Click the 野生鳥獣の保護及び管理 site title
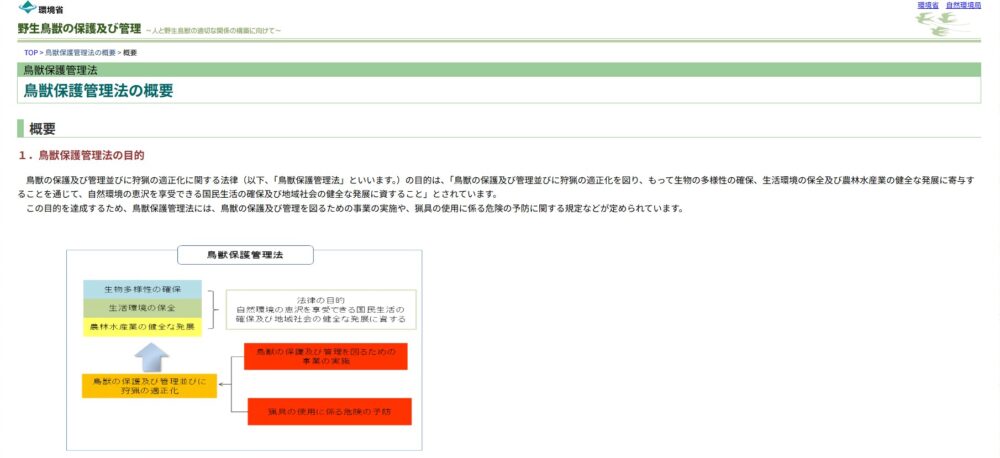Viewport: 1000px width, 458px height. coord(79,28)
